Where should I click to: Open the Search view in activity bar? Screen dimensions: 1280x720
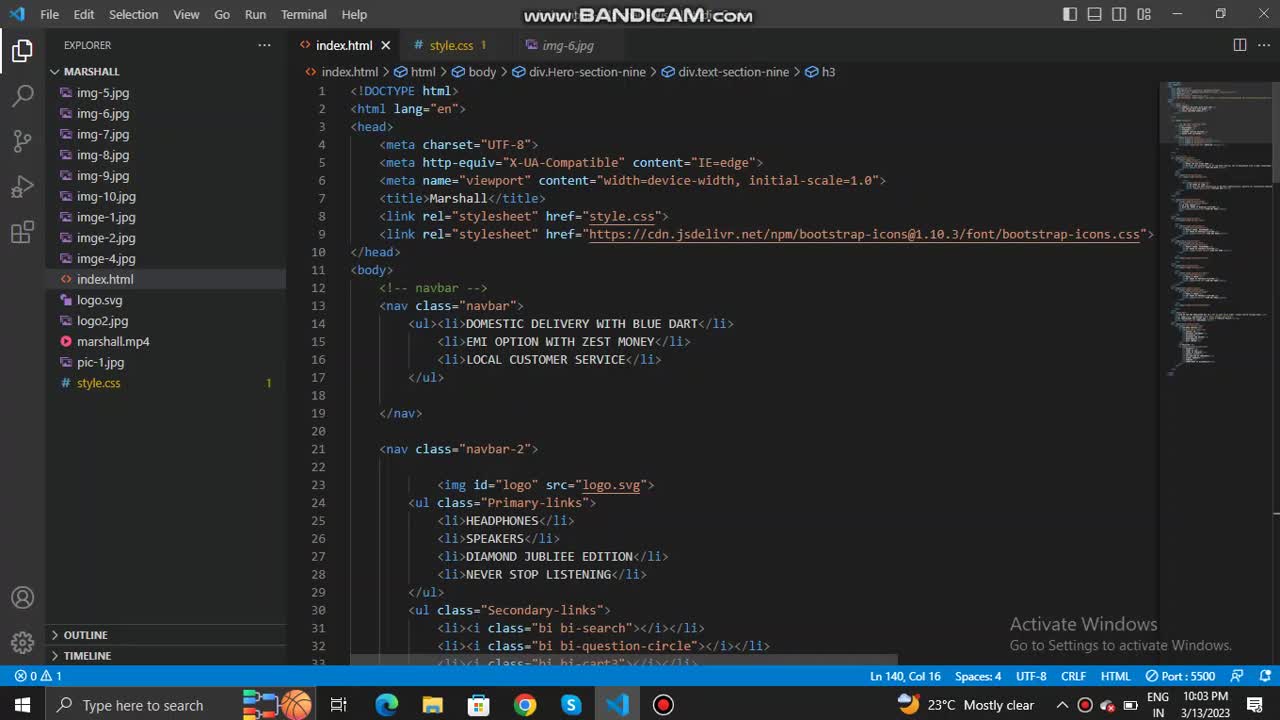pyautogui.click(x=22, y=96)
